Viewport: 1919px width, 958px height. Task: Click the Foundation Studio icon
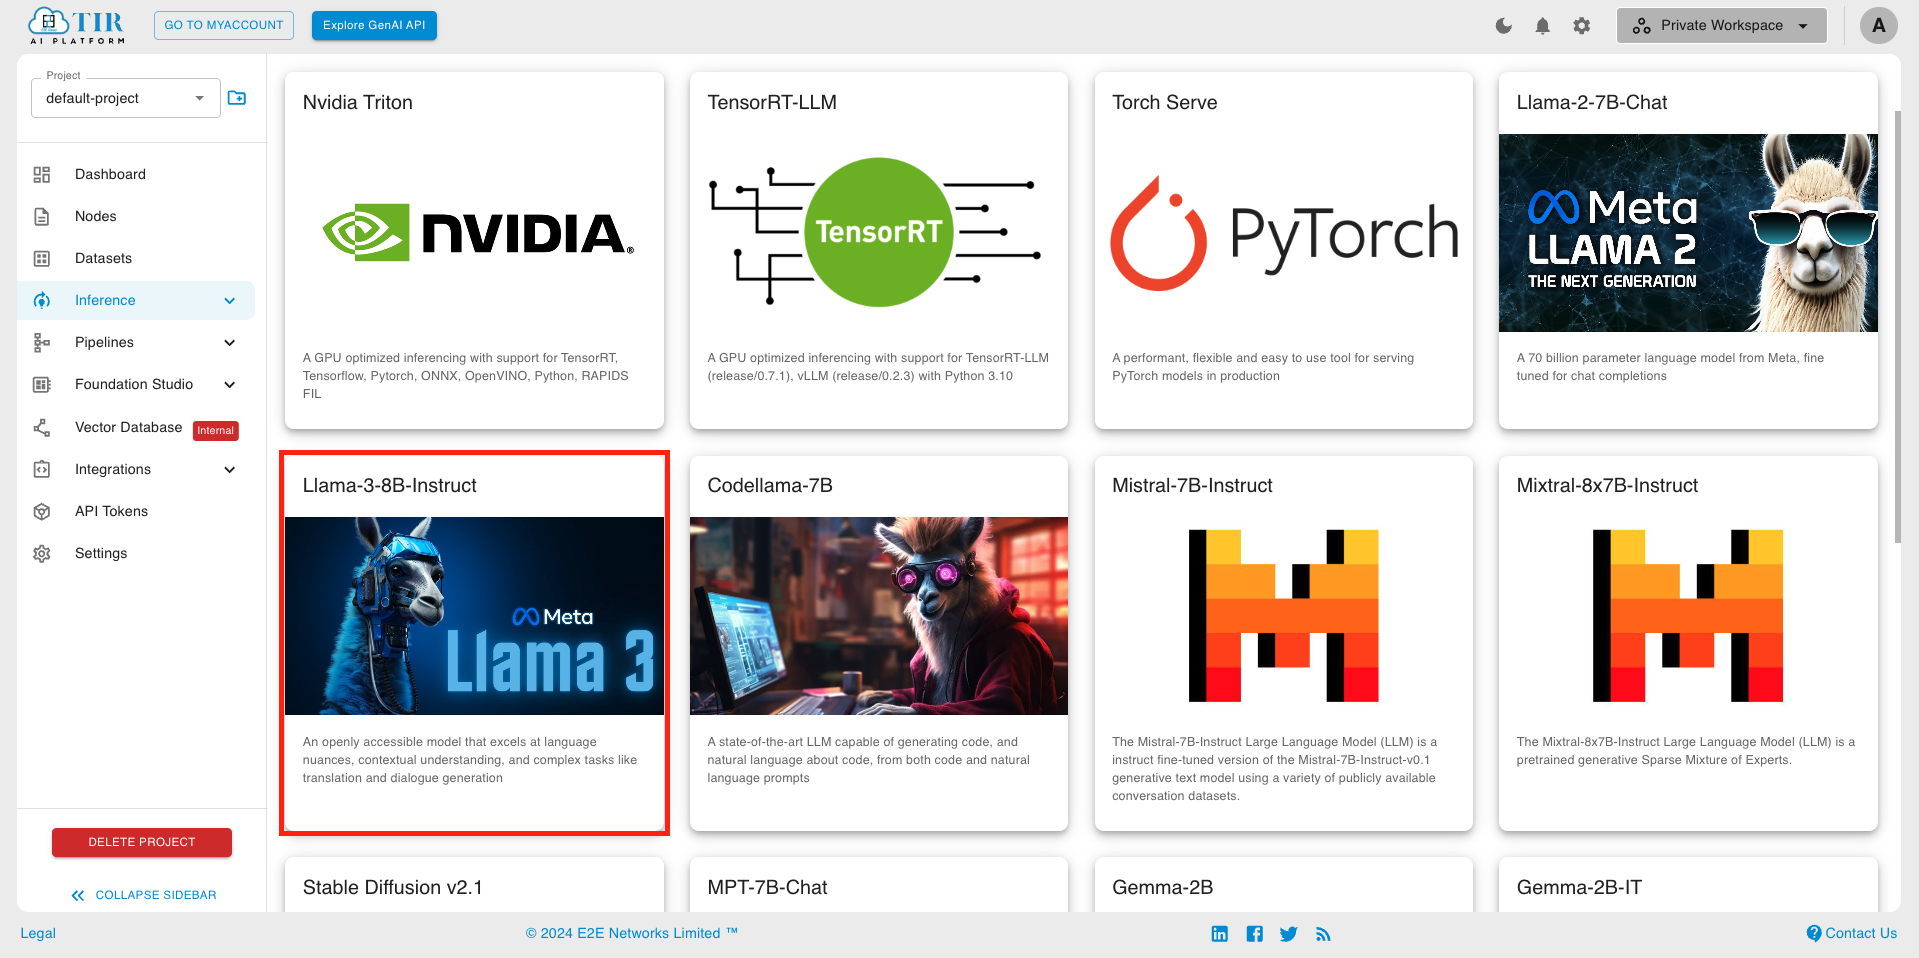[x=42, y=384]
